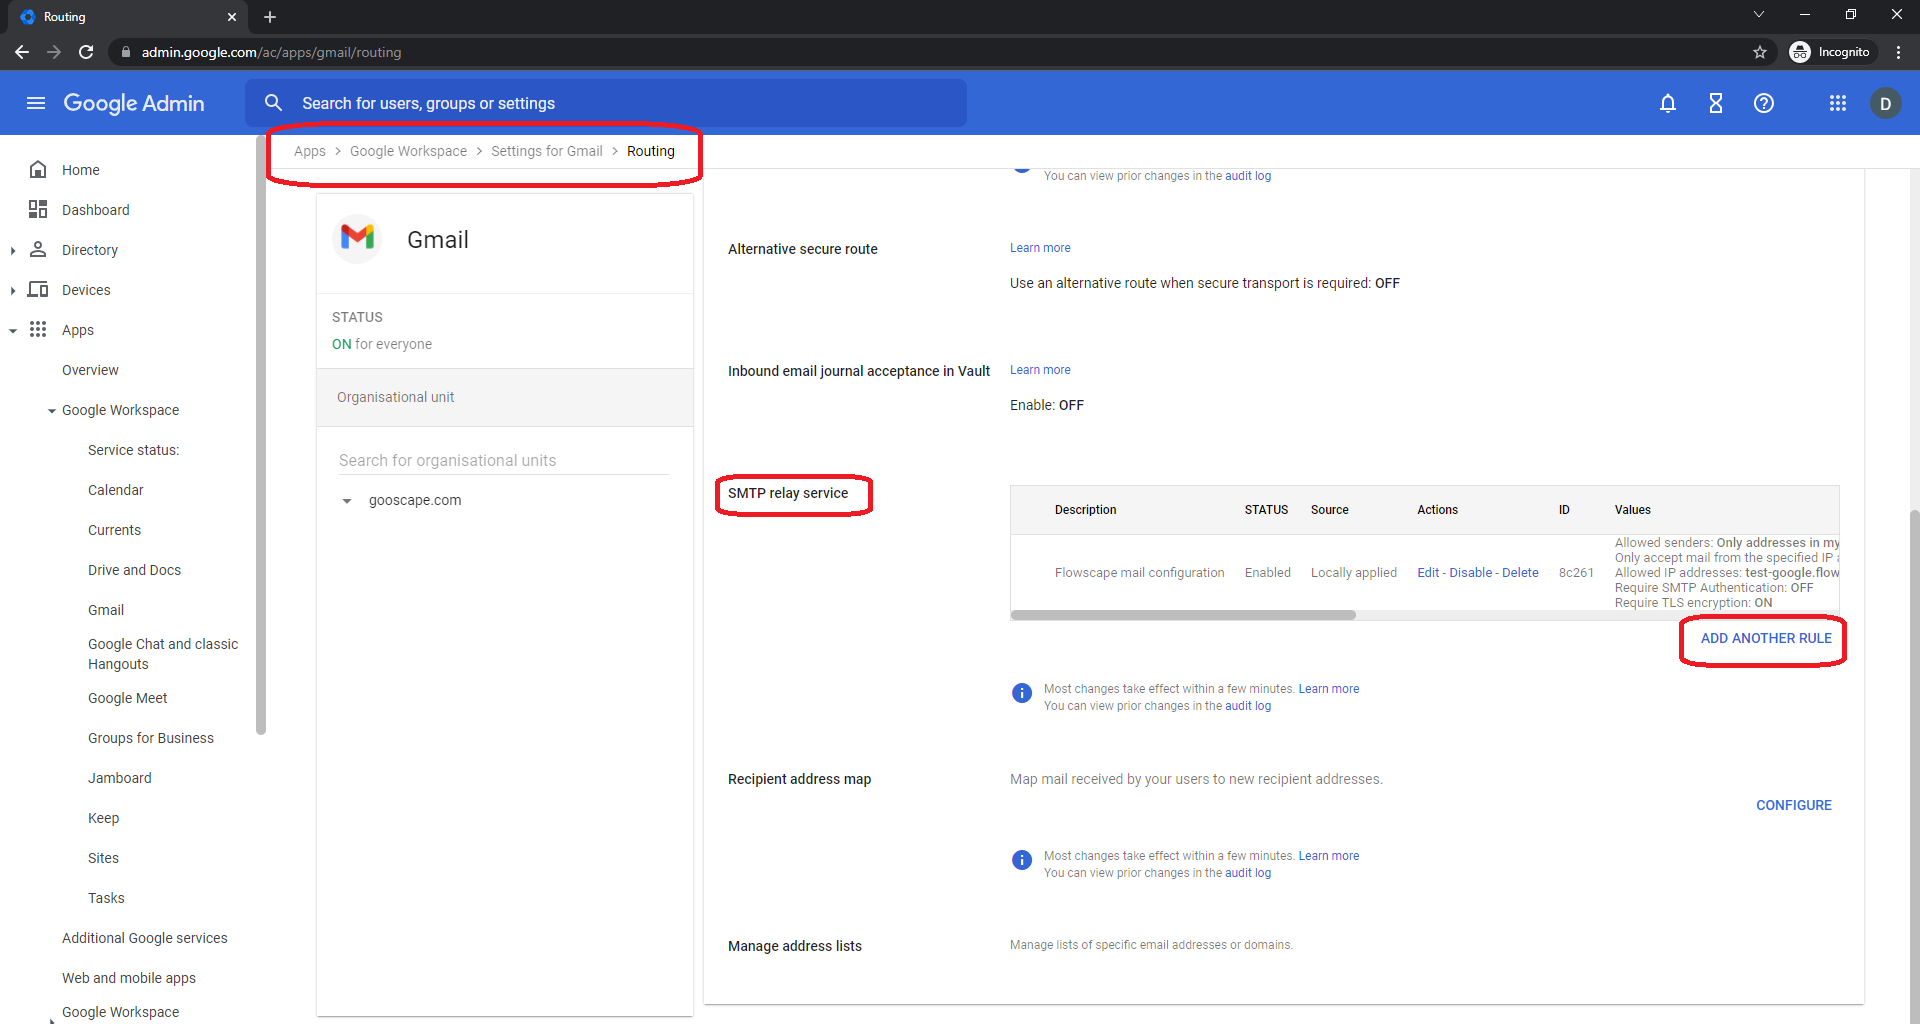Image resolution: width=1920 pixels, height=1024 pixels.
Task: Click the search for organisational units field
Action: point(503,460)
